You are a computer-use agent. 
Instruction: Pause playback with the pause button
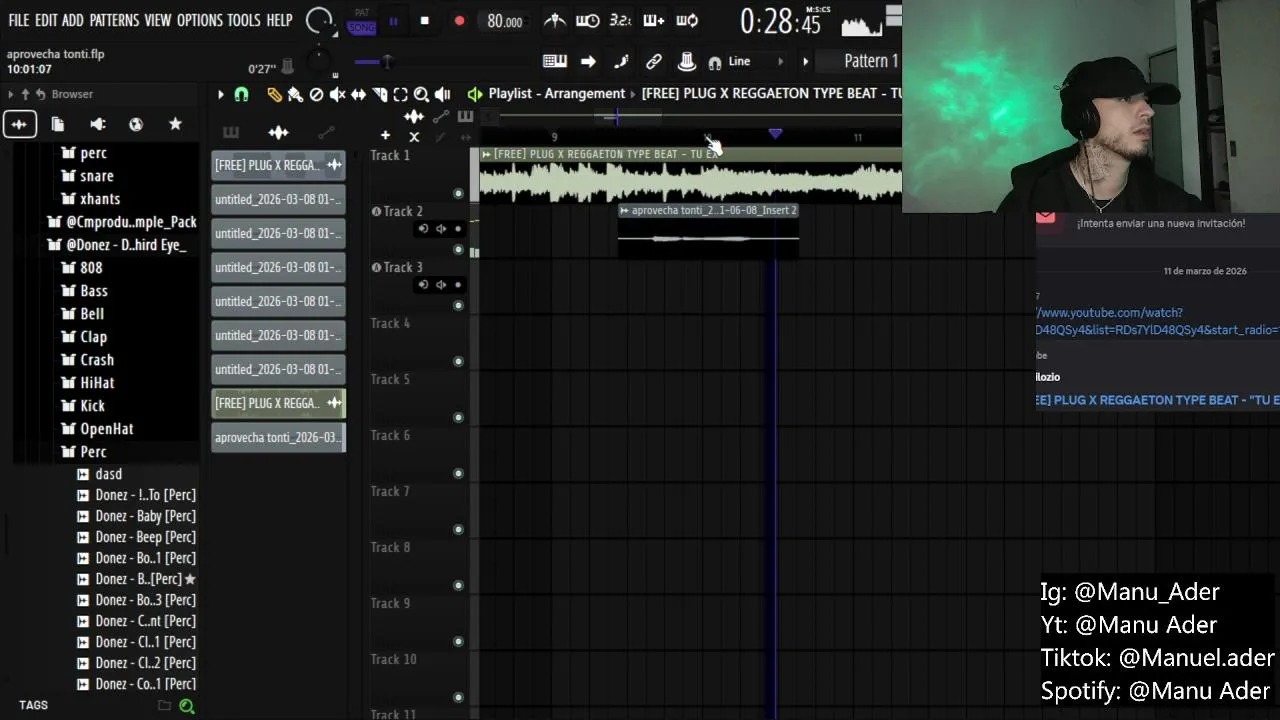393,21
